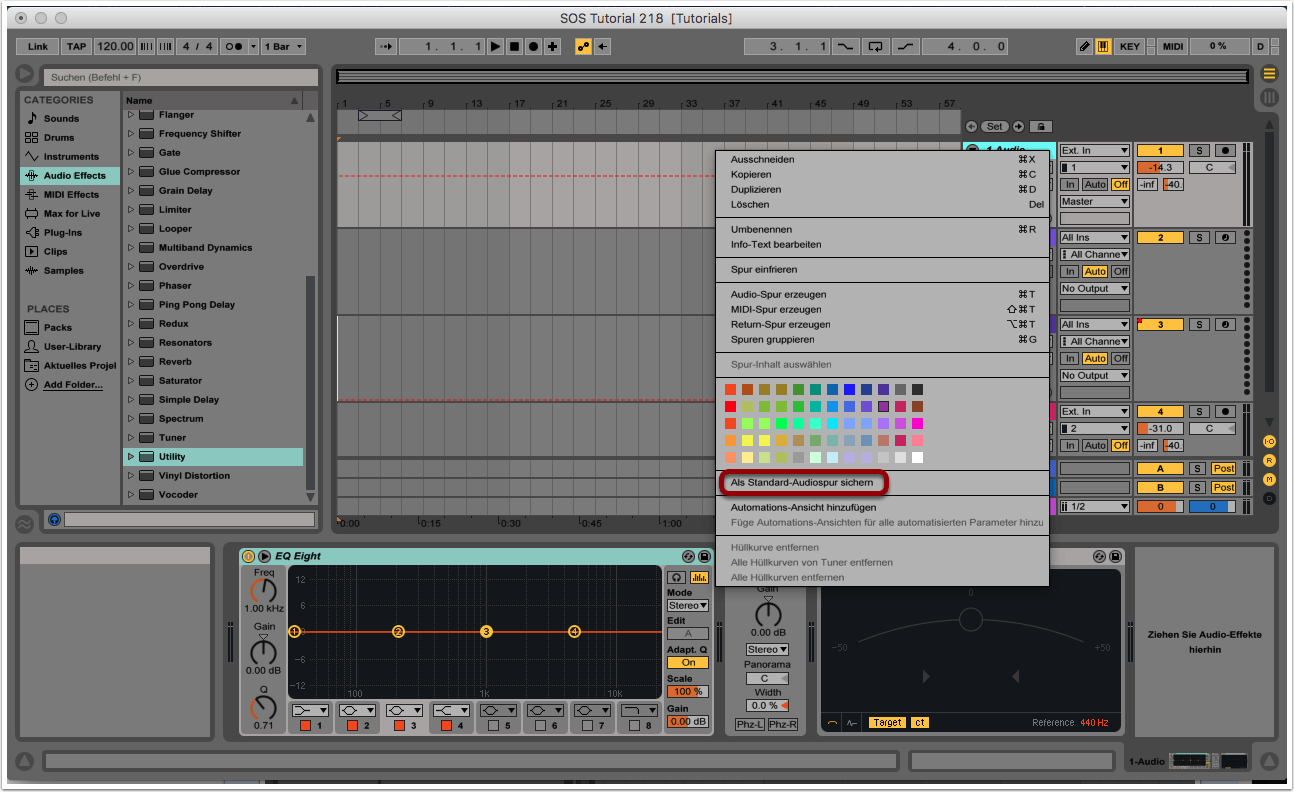Toggle the EQ Eight device activator
1294x792 pixels.
(248, 556)
